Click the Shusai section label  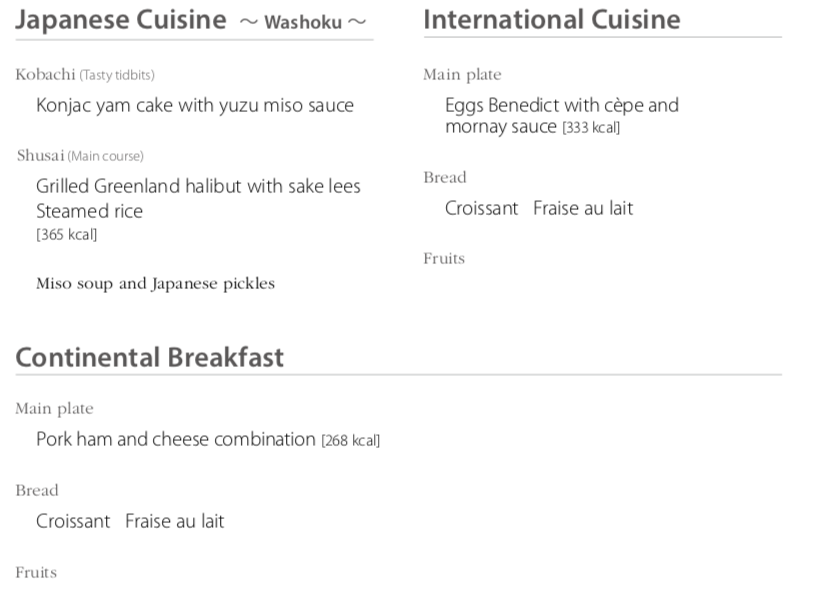tap(41, 156)
